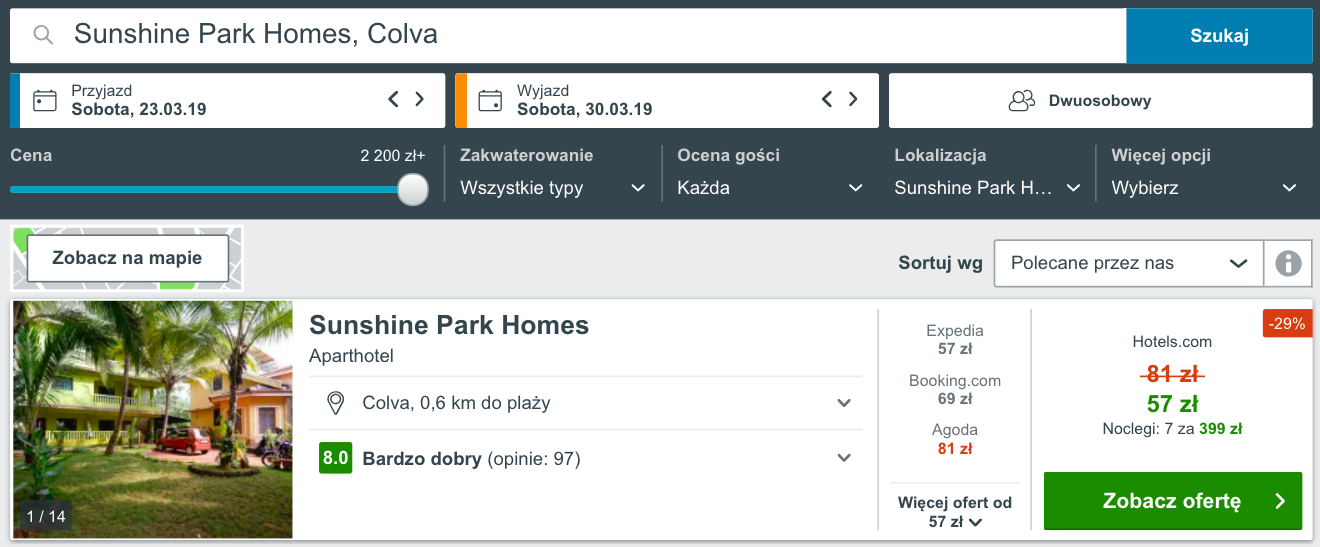Expand Więcej ofert od 57 zł

(954, 512)
